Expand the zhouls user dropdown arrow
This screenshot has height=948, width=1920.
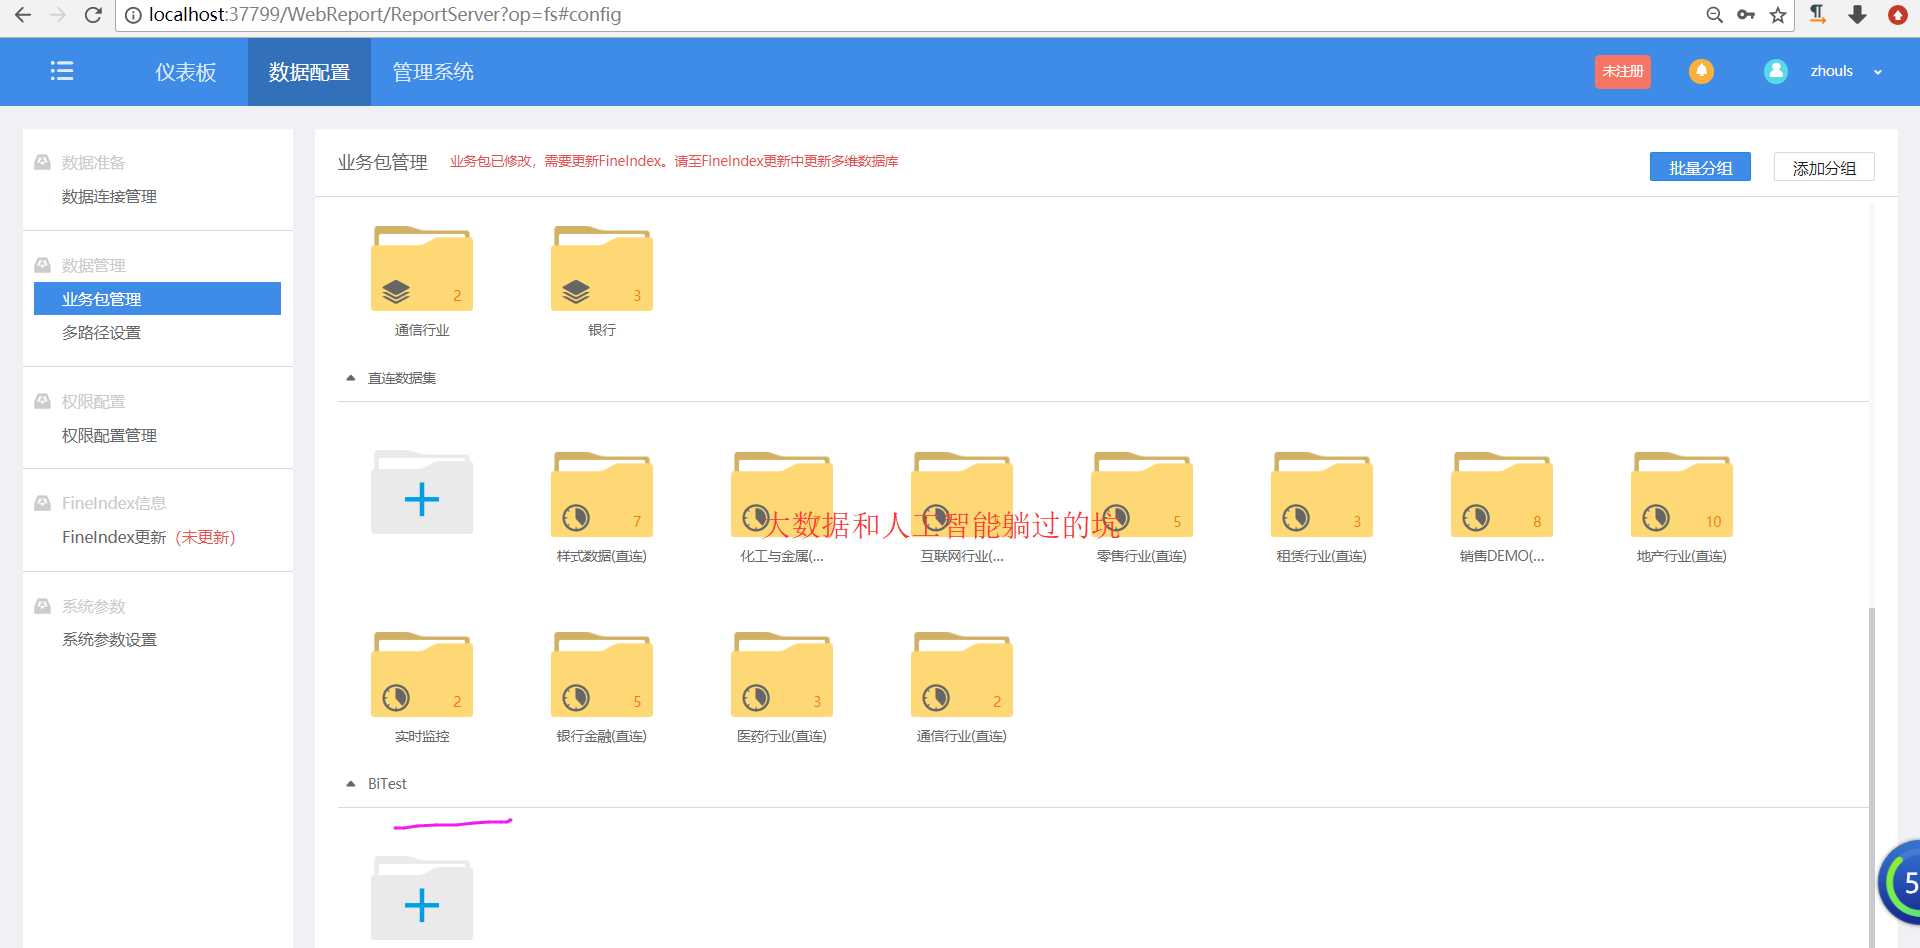[x=1878, y=72]
